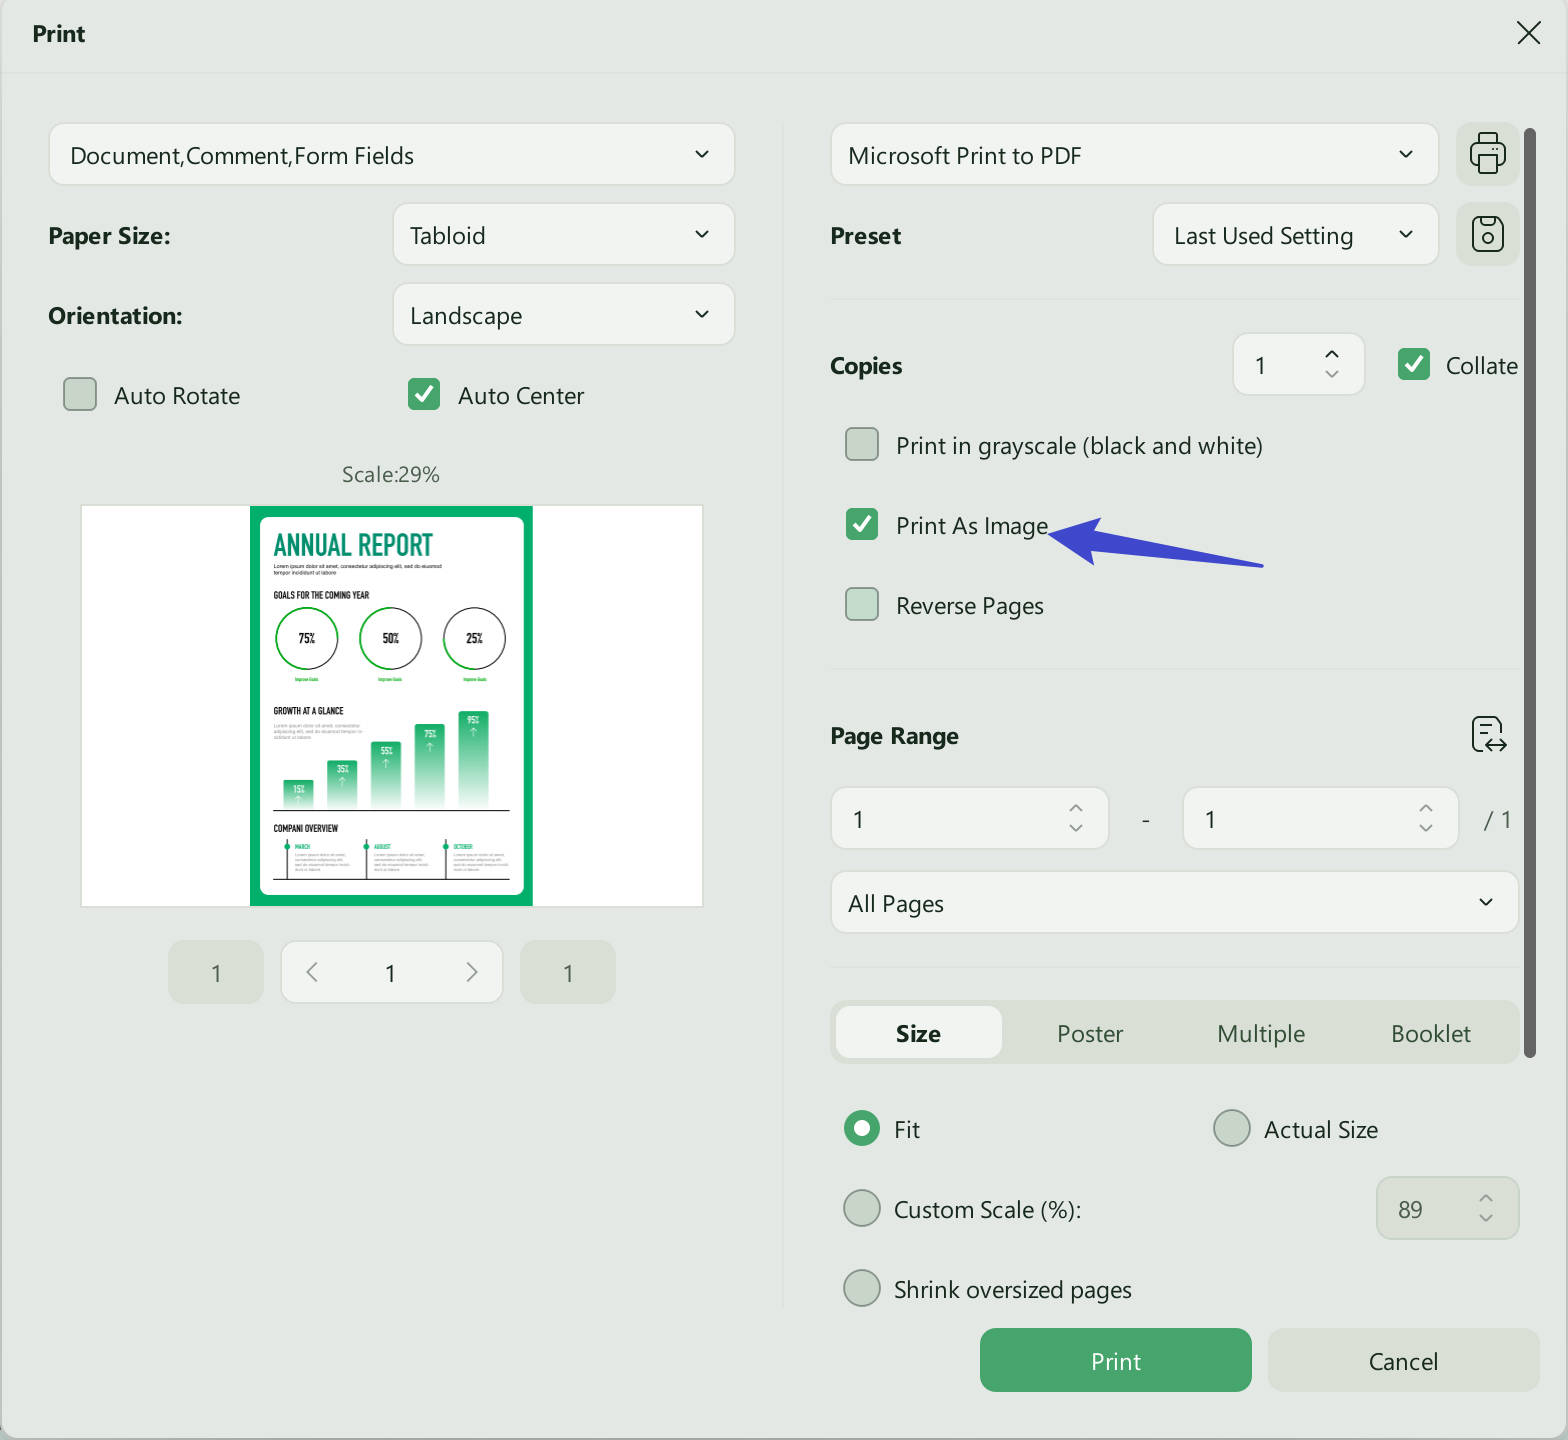Switch to the Multiple tab
The image size is (1568, 1440).
(1261, 1032)
